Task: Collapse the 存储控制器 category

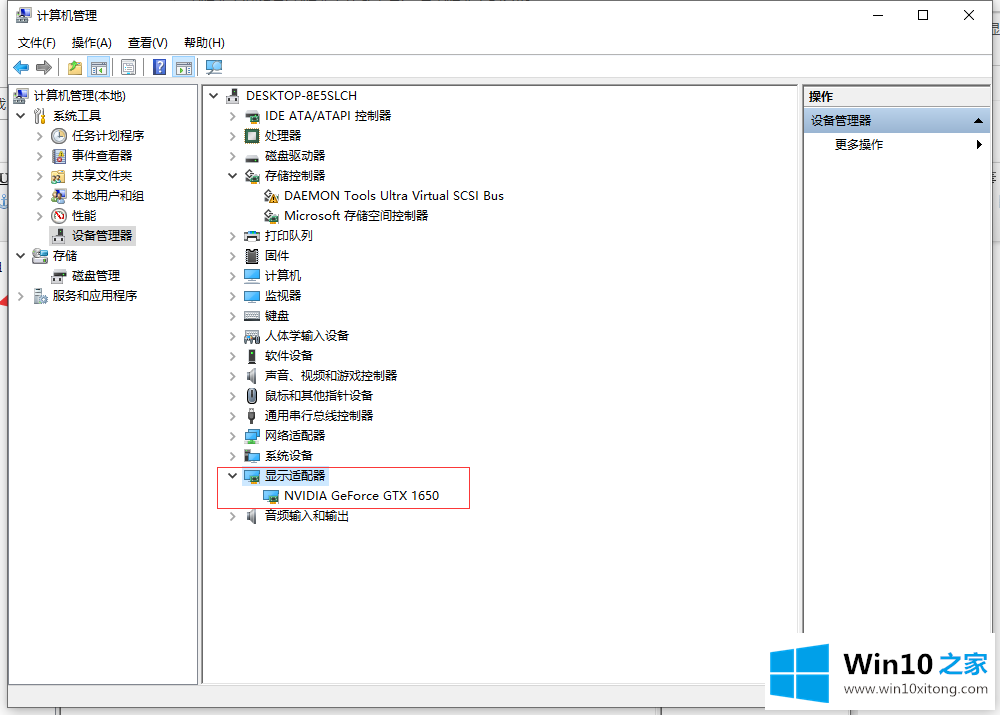Action: click(233, 175)
